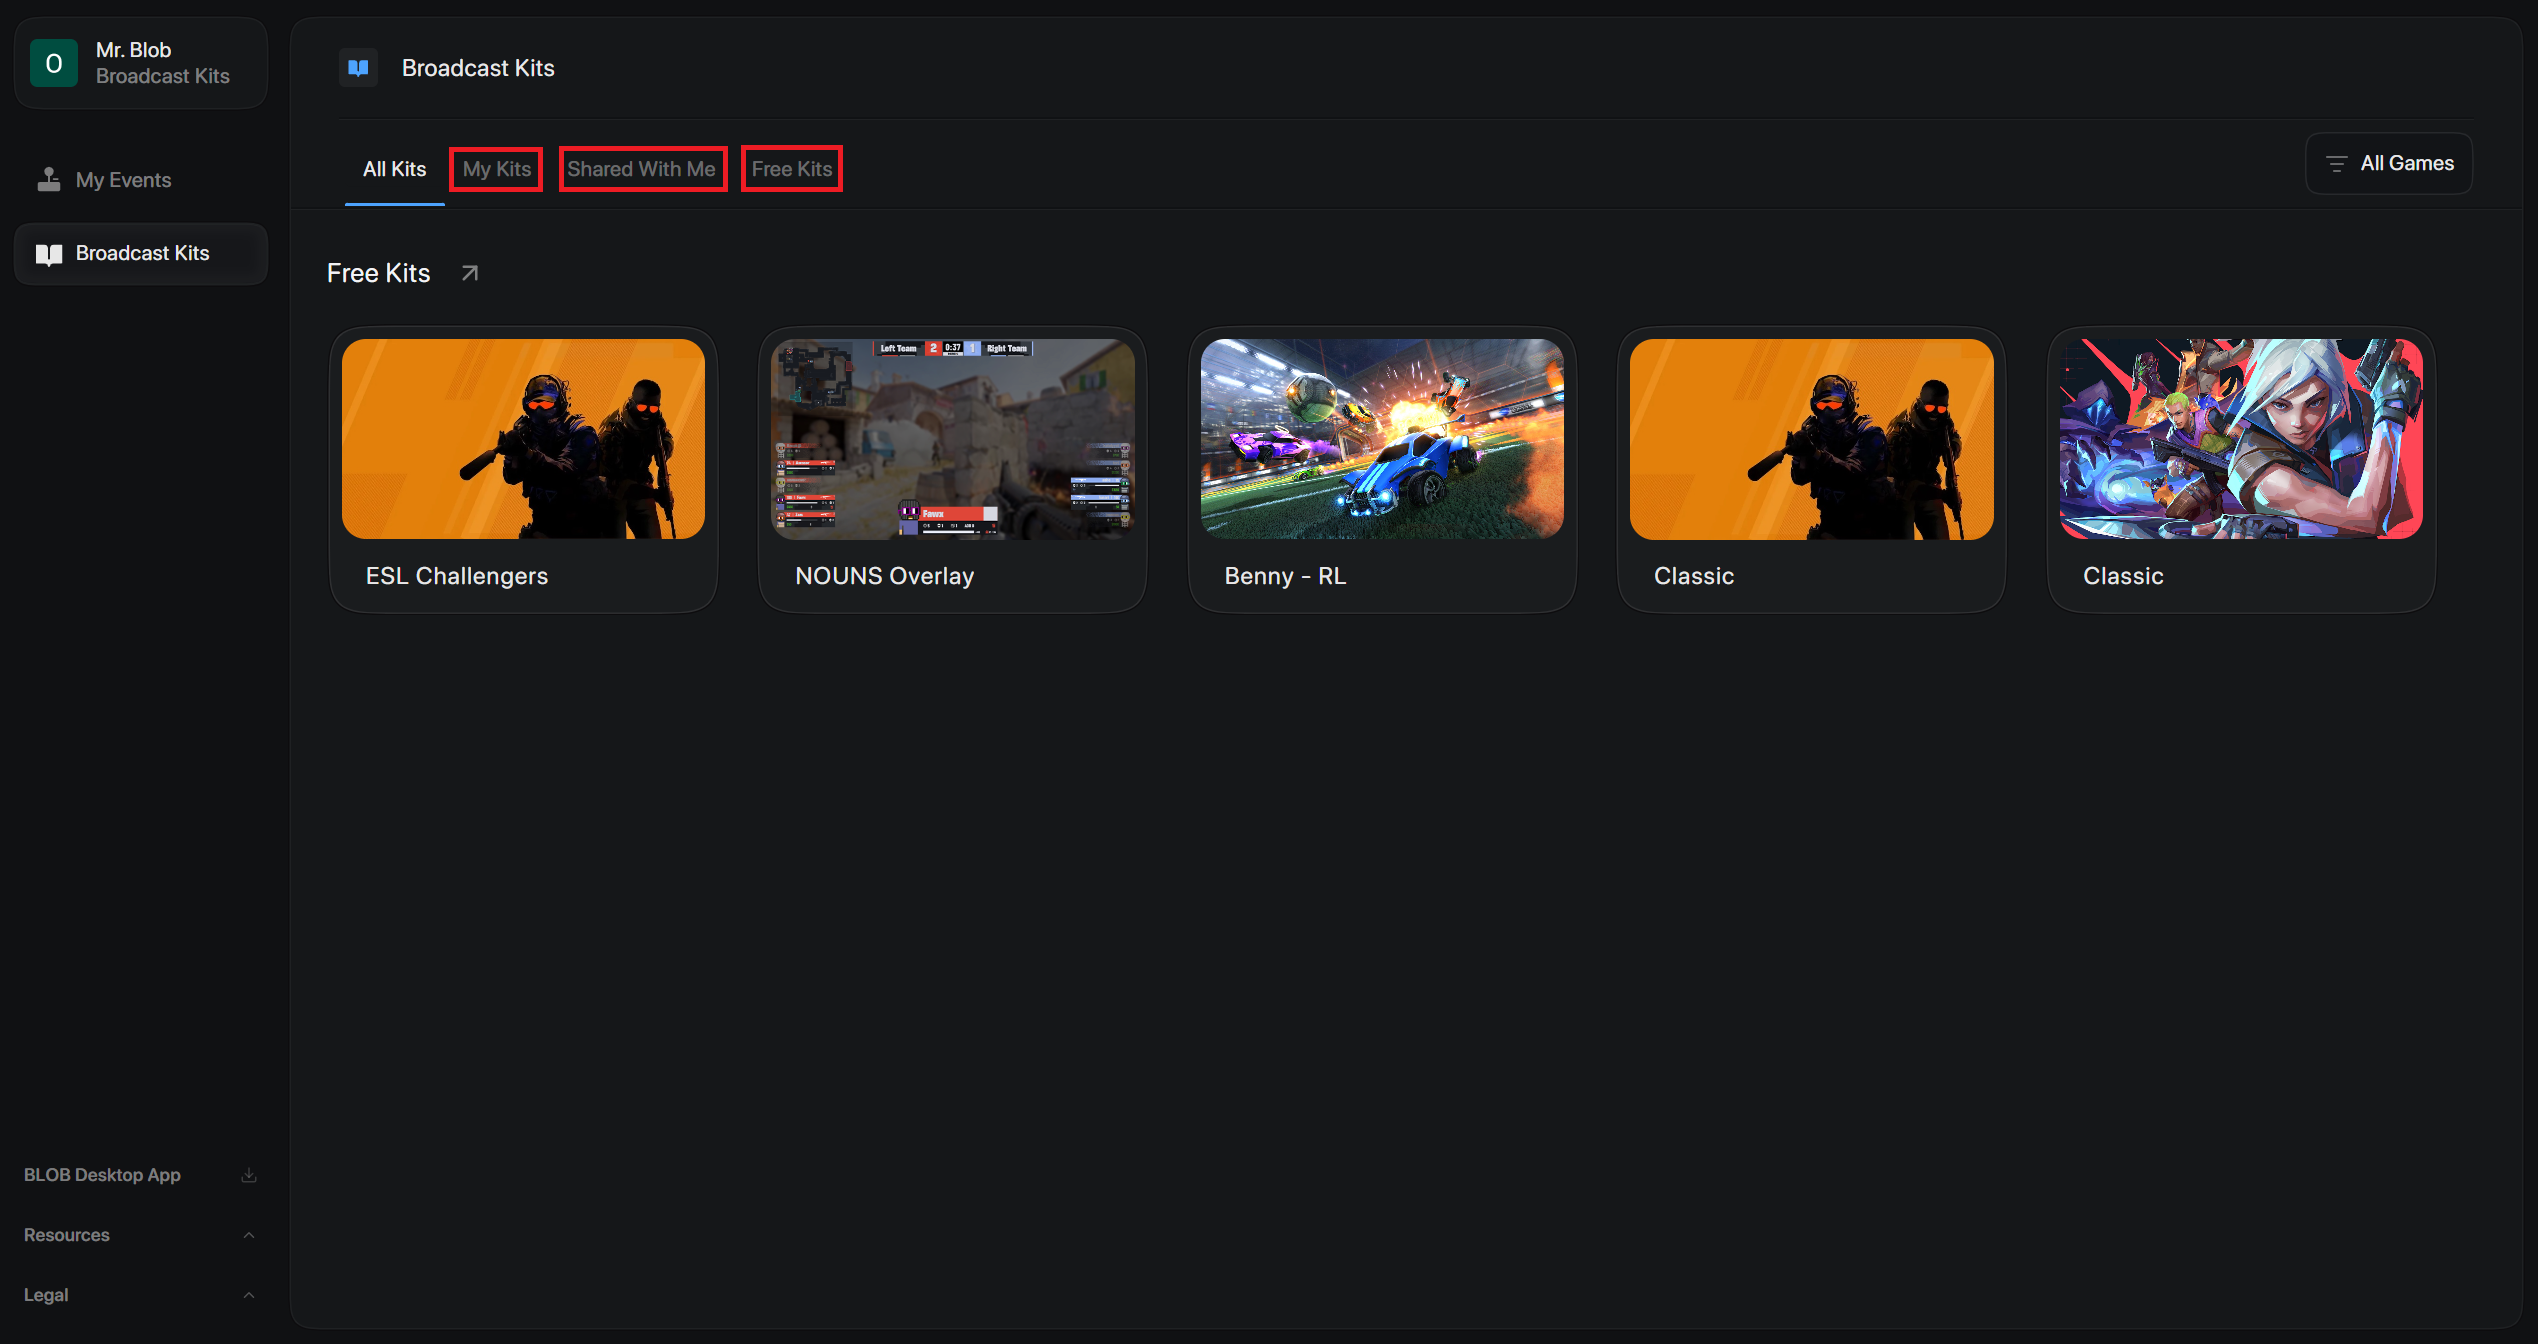Click the blue Broadcast Kits header icon
This screenshot has height=1344, width=2538.
(x=358, y=68)
